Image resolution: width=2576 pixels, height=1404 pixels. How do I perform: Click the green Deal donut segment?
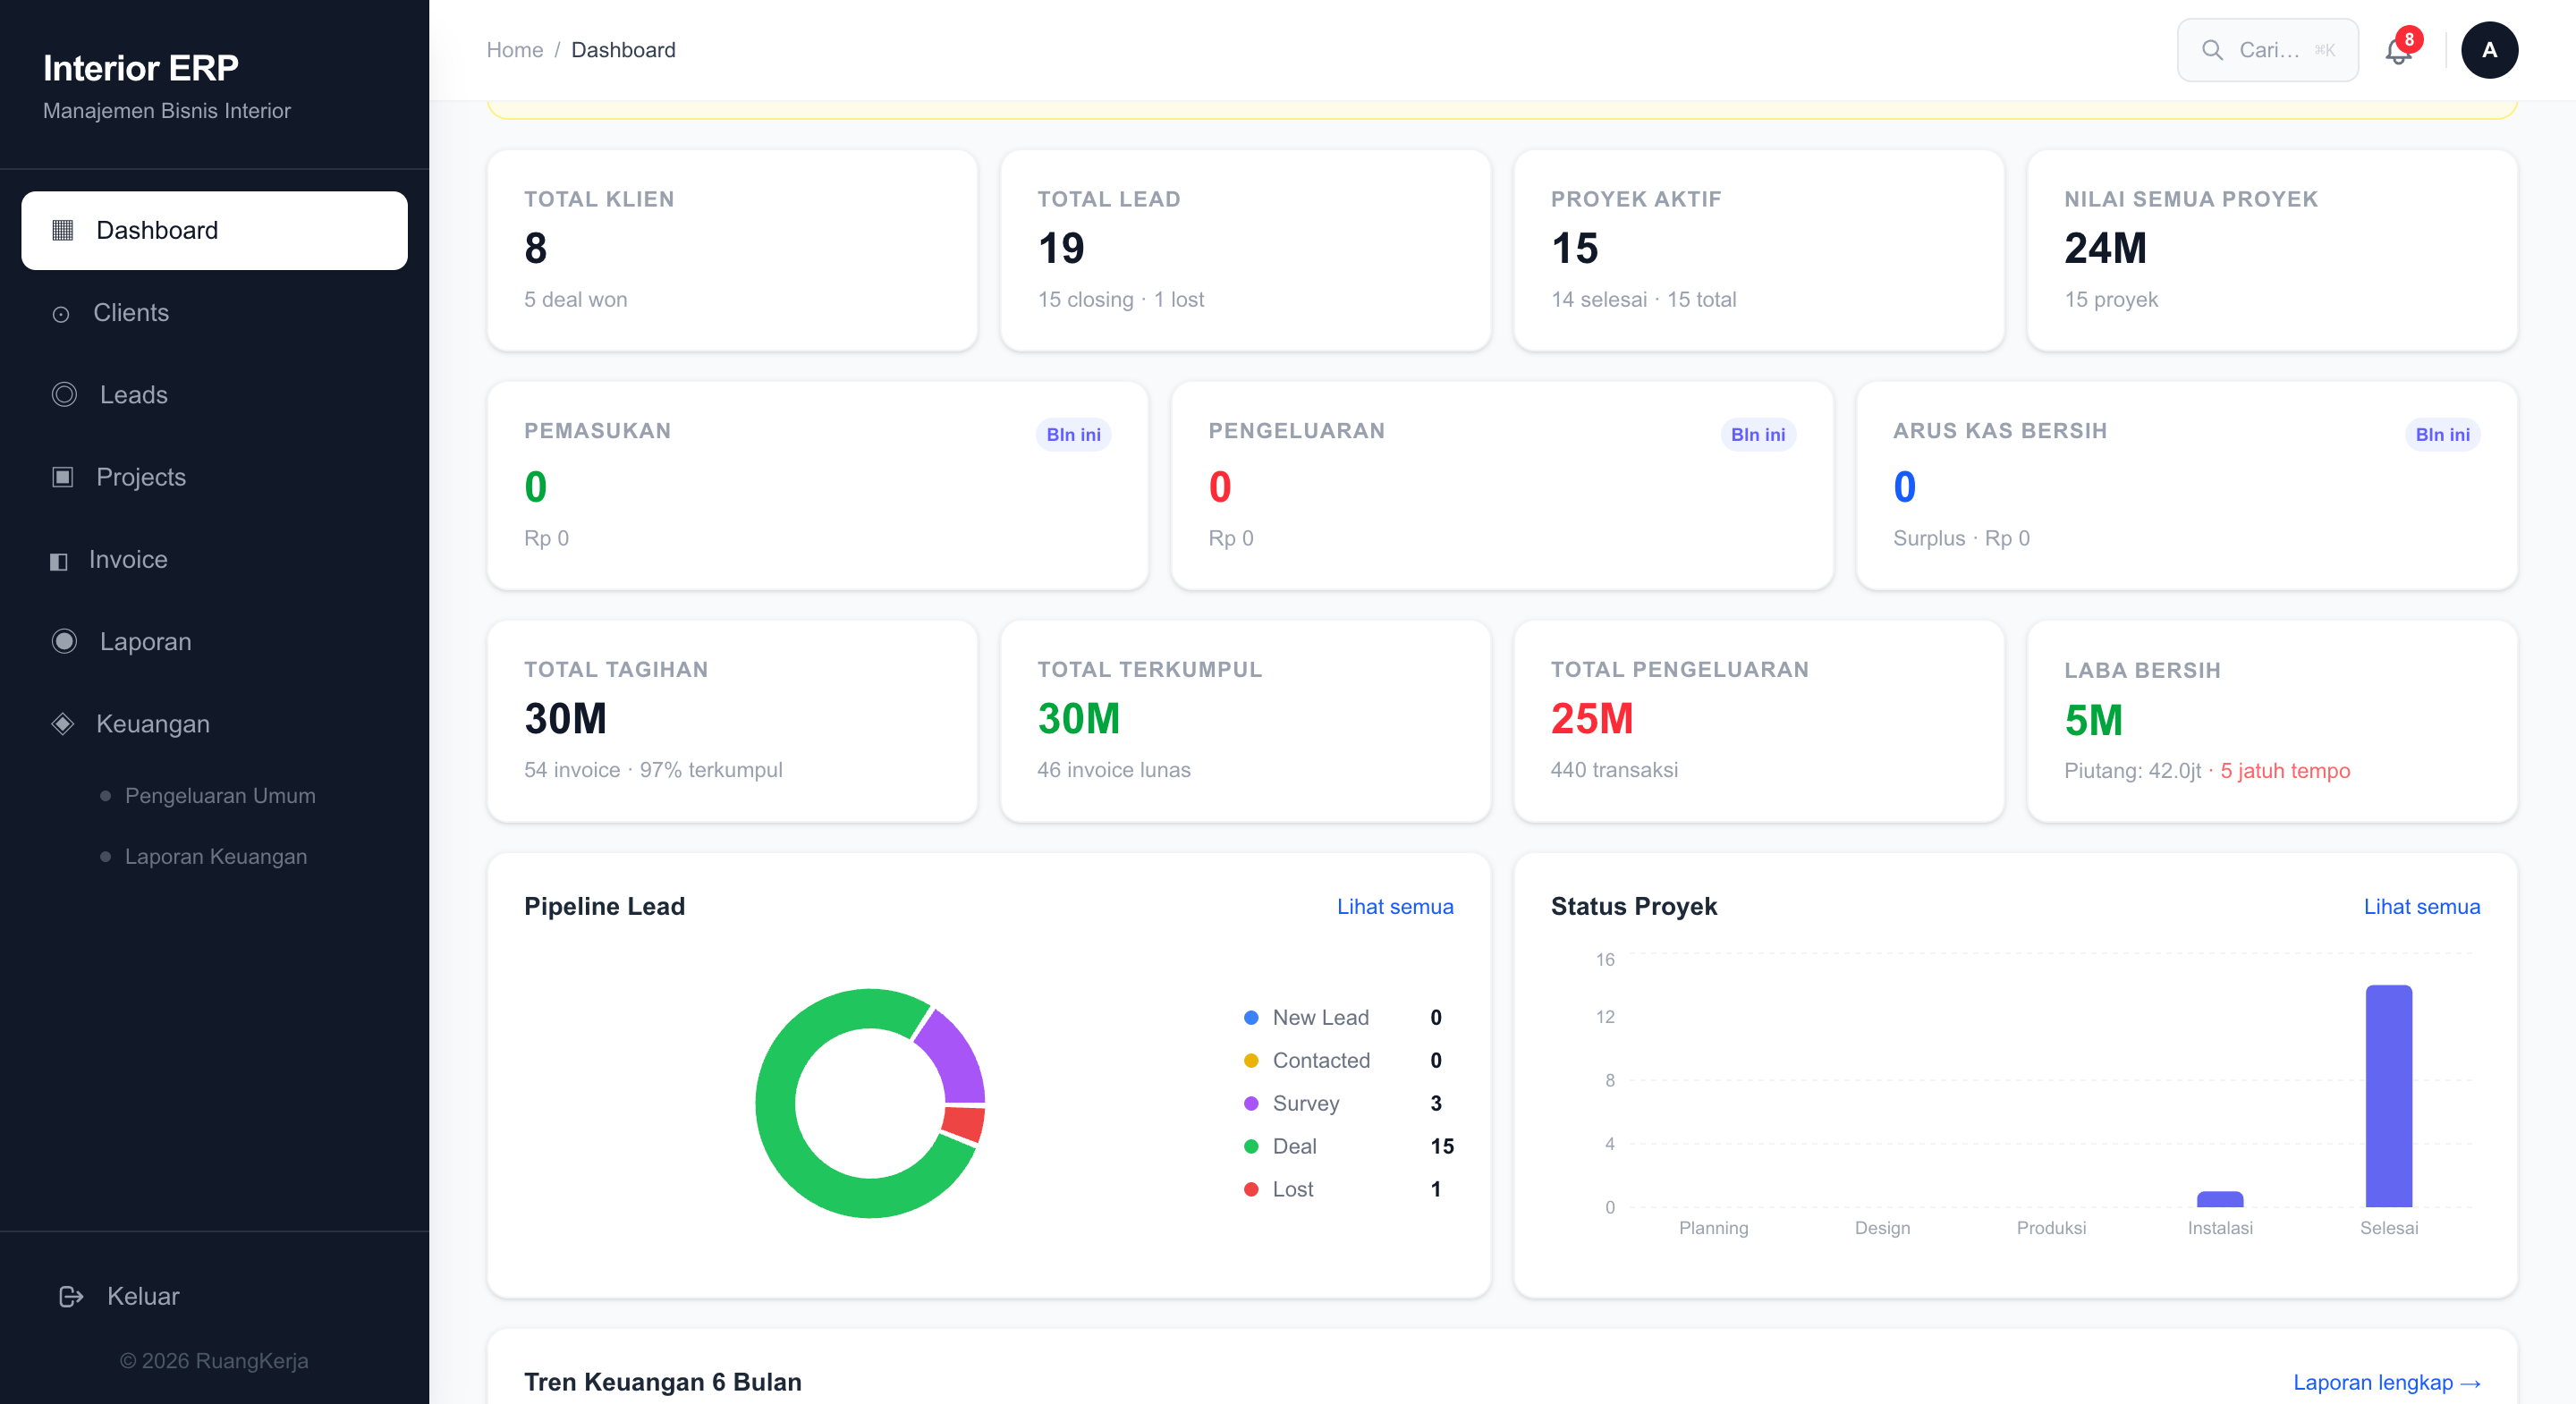[x=776, y=1104]
